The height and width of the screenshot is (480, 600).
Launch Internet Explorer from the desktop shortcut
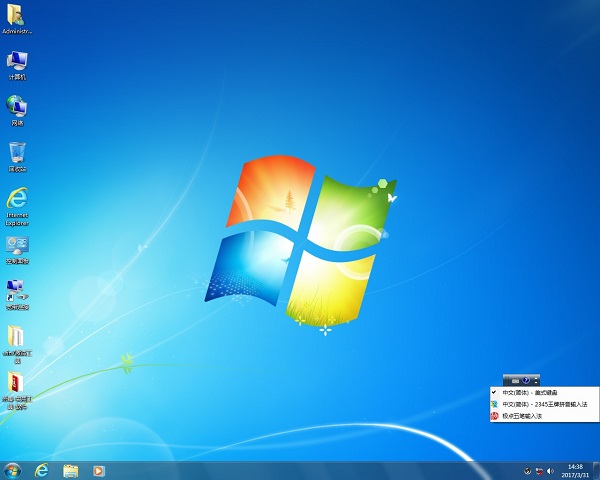tap(17, 198)
